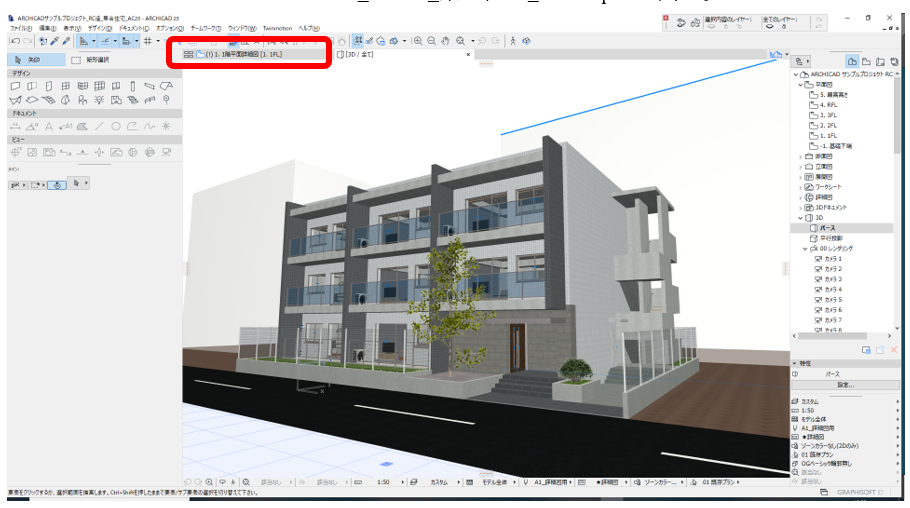
Task: Select the Fill tool in Document section
Action: (82, 126)
